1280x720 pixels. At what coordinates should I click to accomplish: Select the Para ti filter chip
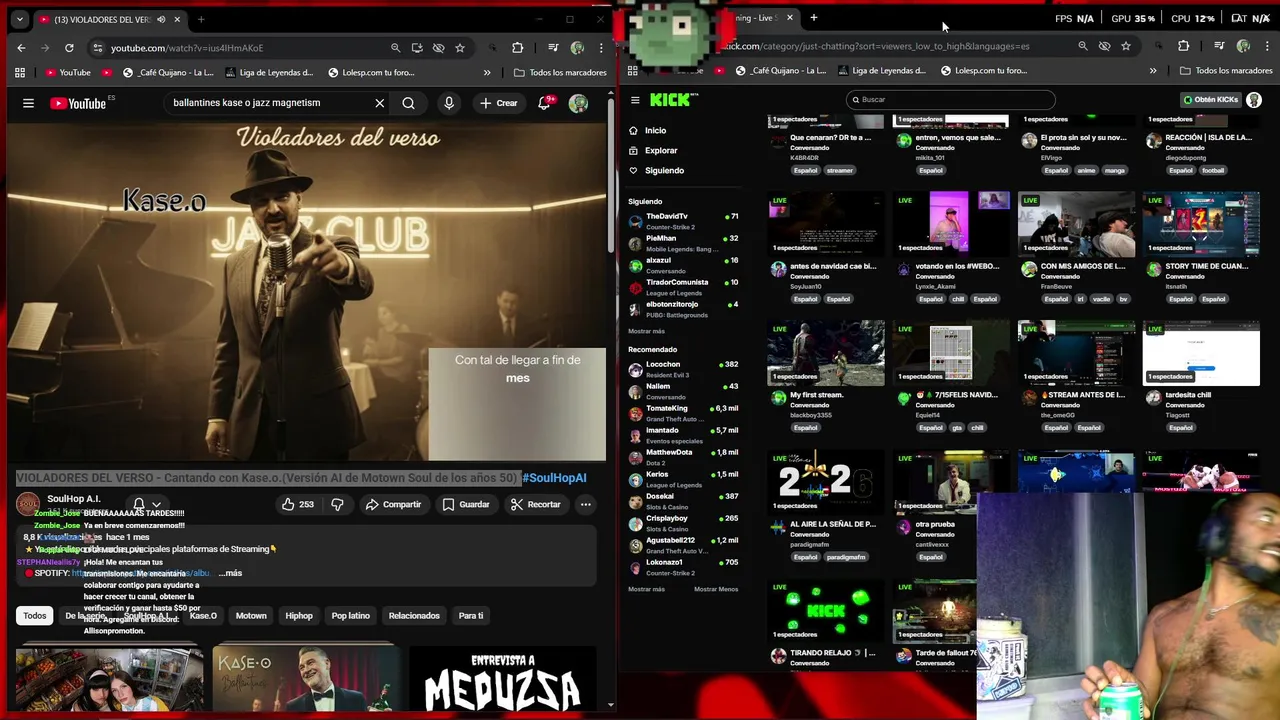[471, 616]
